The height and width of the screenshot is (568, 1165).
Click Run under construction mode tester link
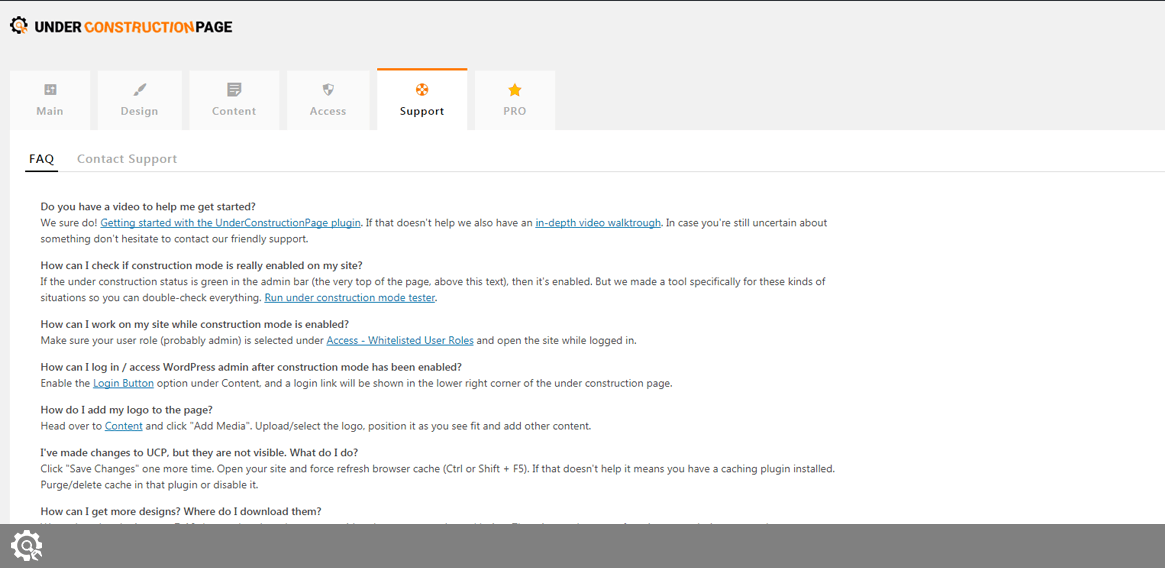(x=350, y=298)
